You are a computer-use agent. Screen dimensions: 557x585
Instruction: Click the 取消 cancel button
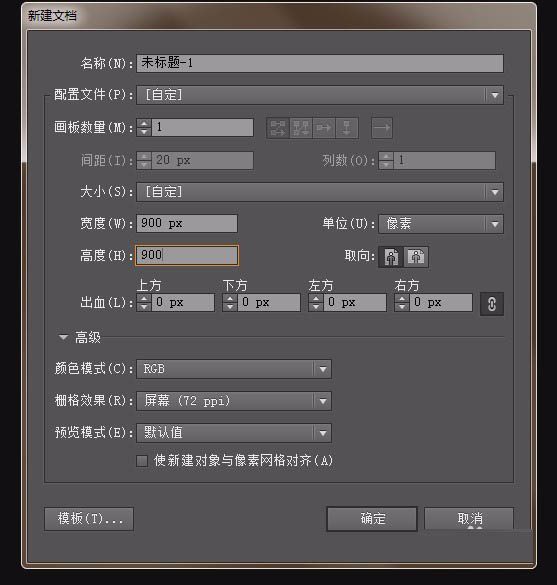(469, 519)
